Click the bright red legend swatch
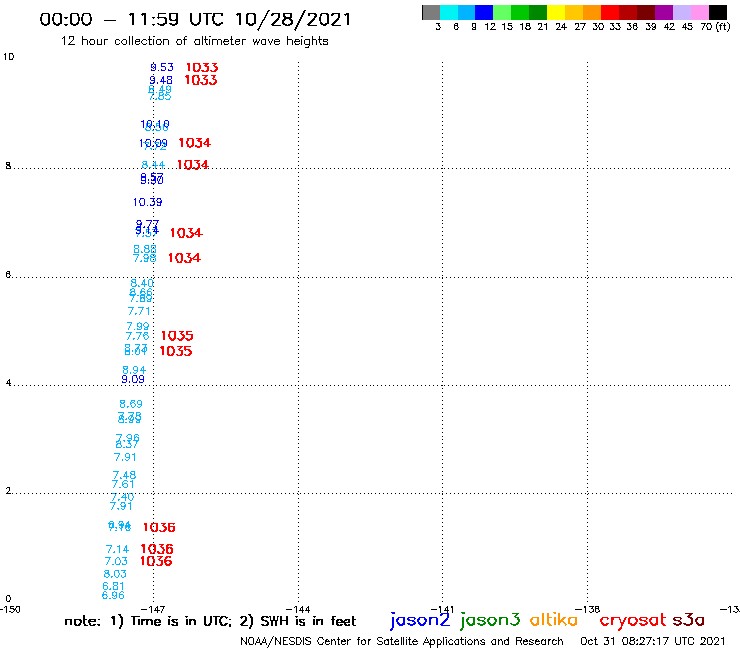The image size is (740, 650). (x=610, y=12)
